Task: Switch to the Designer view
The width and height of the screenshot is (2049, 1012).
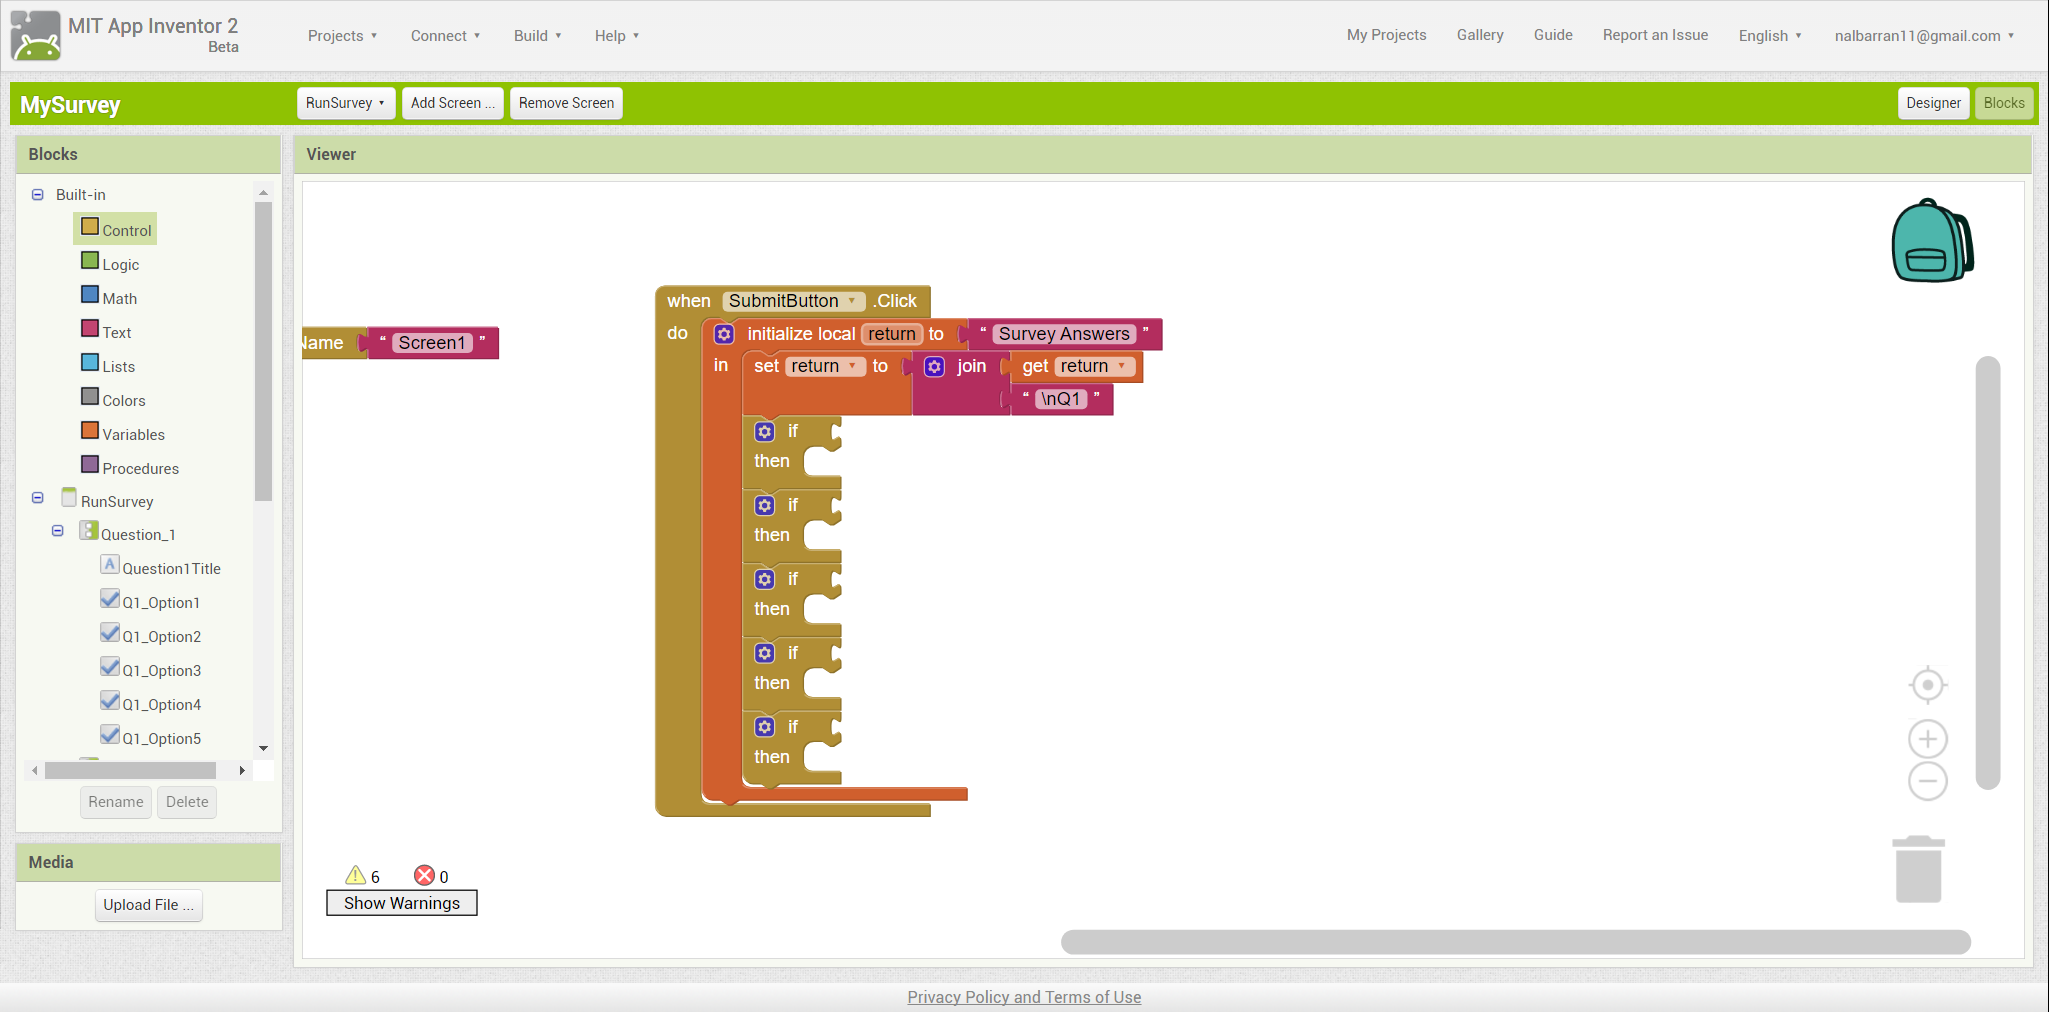Action: pos(1933,103)
